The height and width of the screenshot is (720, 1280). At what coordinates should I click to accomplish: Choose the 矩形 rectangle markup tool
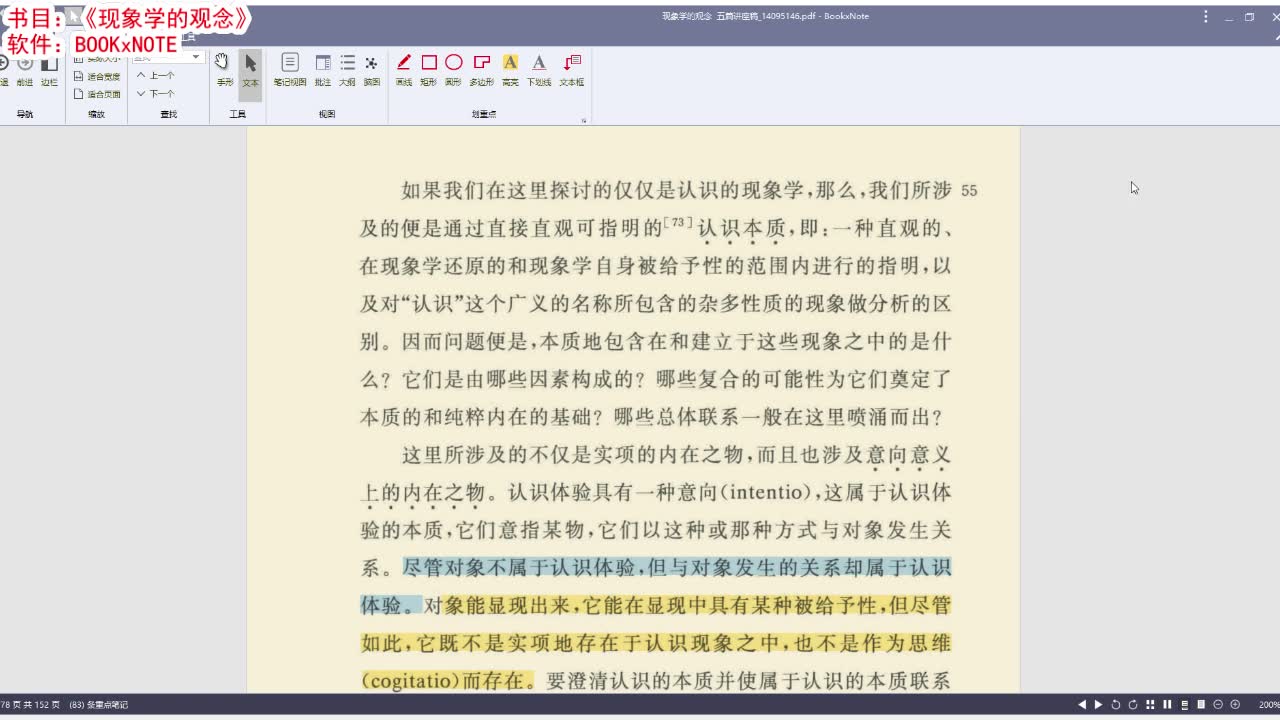coord(429,69)
